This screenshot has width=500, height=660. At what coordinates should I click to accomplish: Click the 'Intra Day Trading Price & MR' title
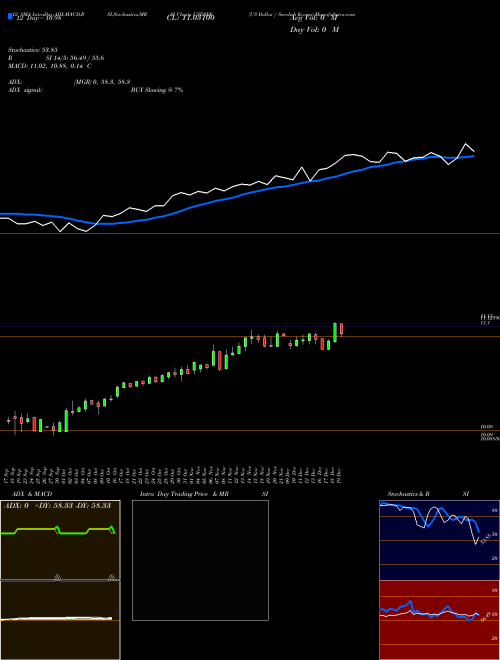[185, 494]
